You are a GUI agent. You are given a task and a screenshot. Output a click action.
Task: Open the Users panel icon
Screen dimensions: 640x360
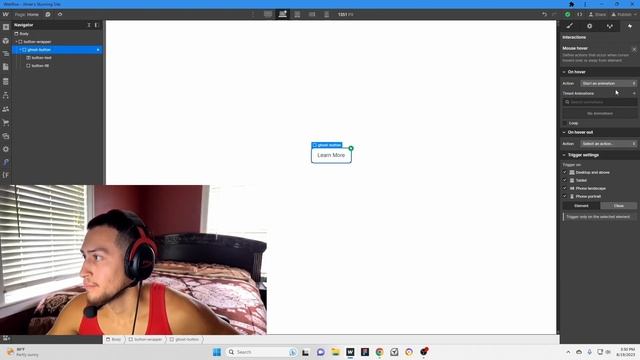[x=6, y=109]
